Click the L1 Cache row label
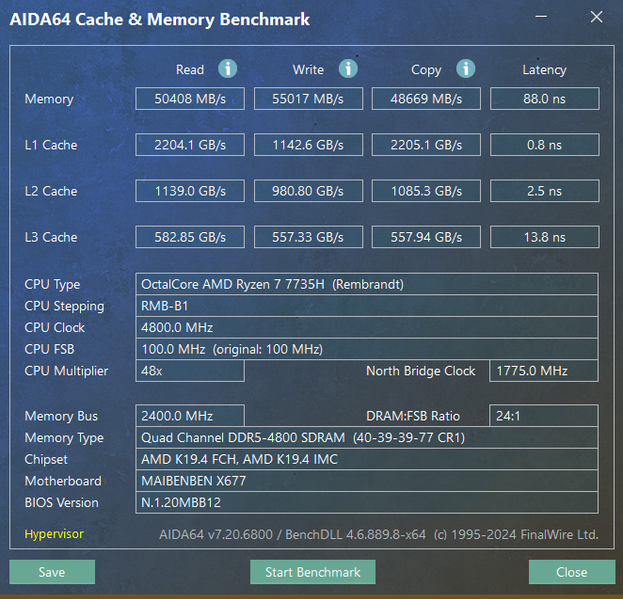Screen dimensions: 623x599 click(51, 145)
